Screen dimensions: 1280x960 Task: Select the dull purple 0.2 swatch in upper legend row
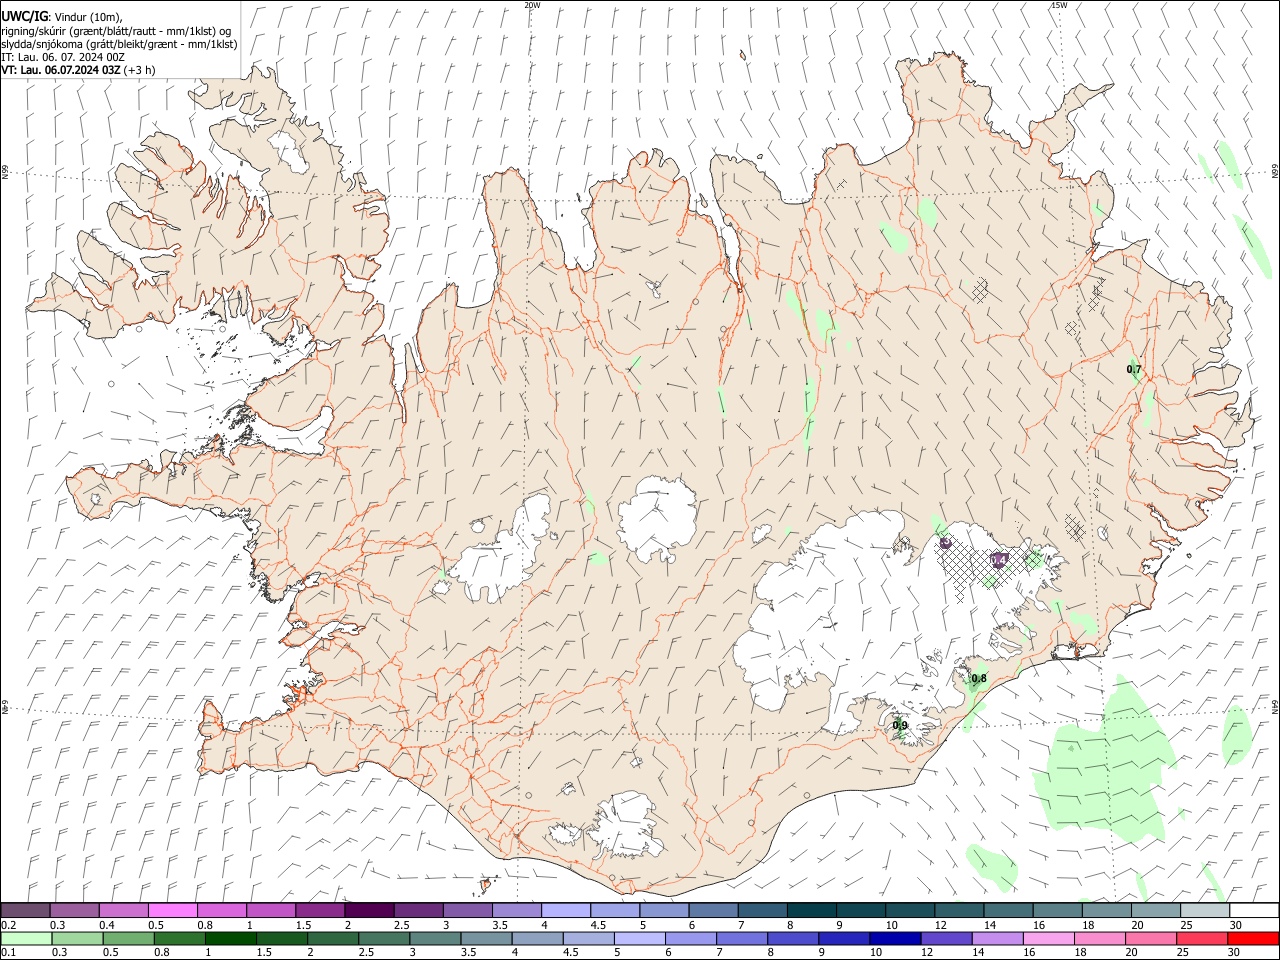pyautogui.click(x=26, y=910)
